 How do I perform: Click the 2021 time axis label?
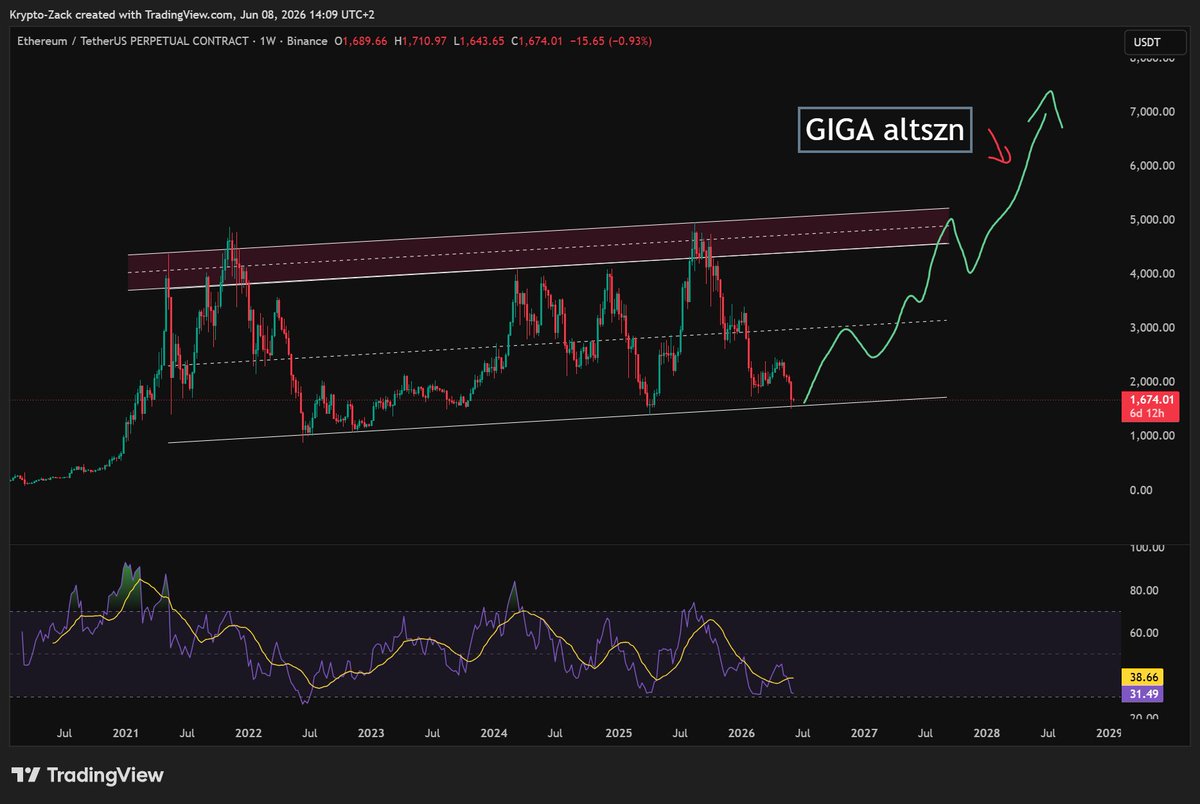pyautogui.click(x=125, y=734)
